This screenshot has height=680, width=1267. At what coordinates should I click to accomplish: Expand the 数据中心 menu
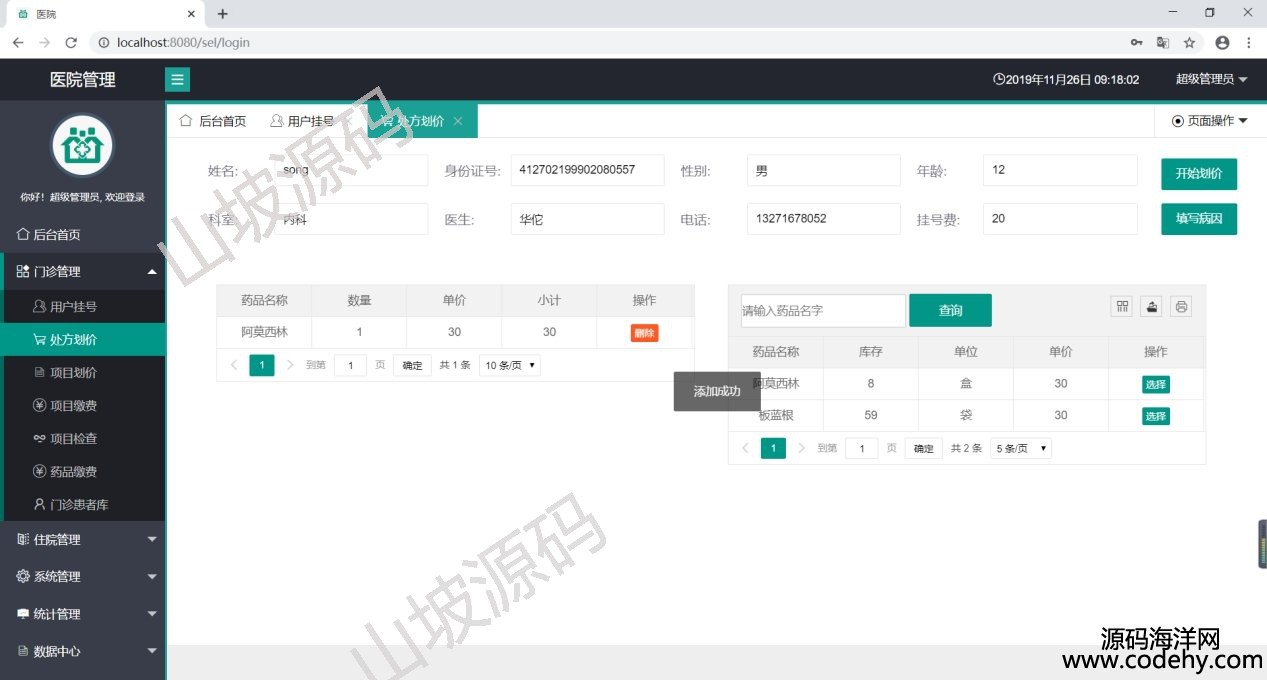82,651
